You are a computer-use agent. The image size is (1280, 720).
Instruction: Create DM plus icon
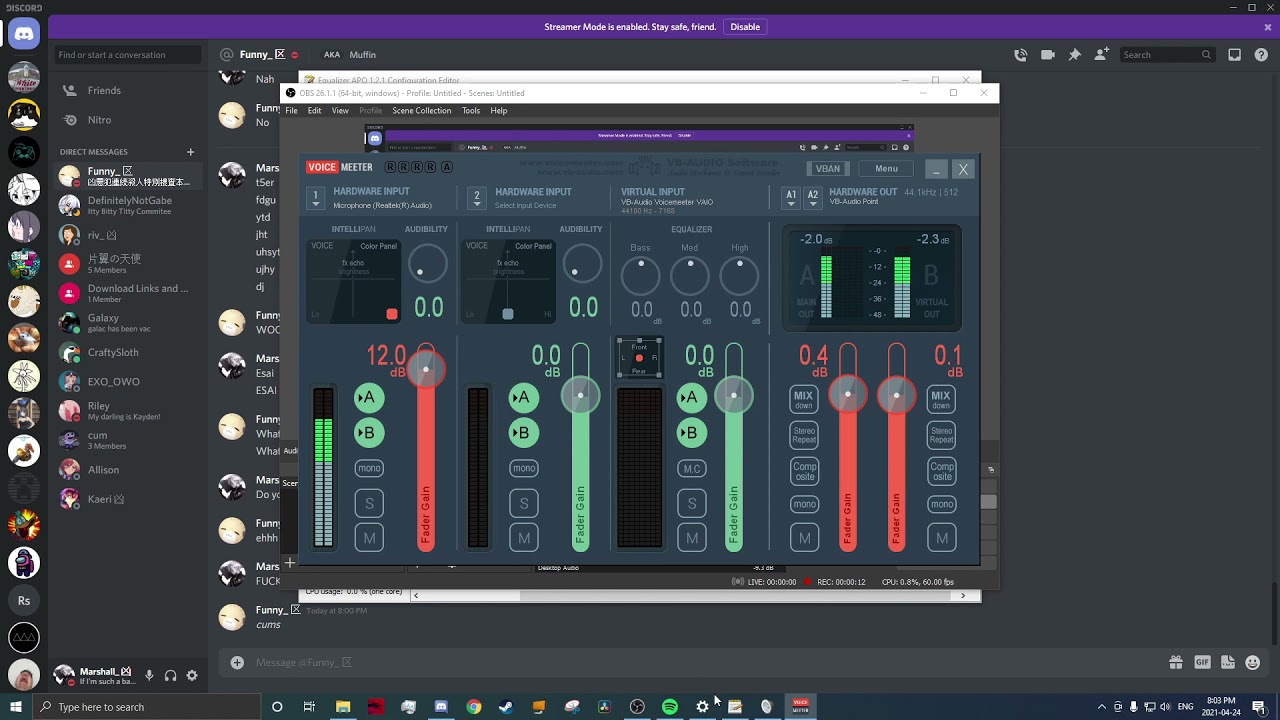tap(190, 152)
